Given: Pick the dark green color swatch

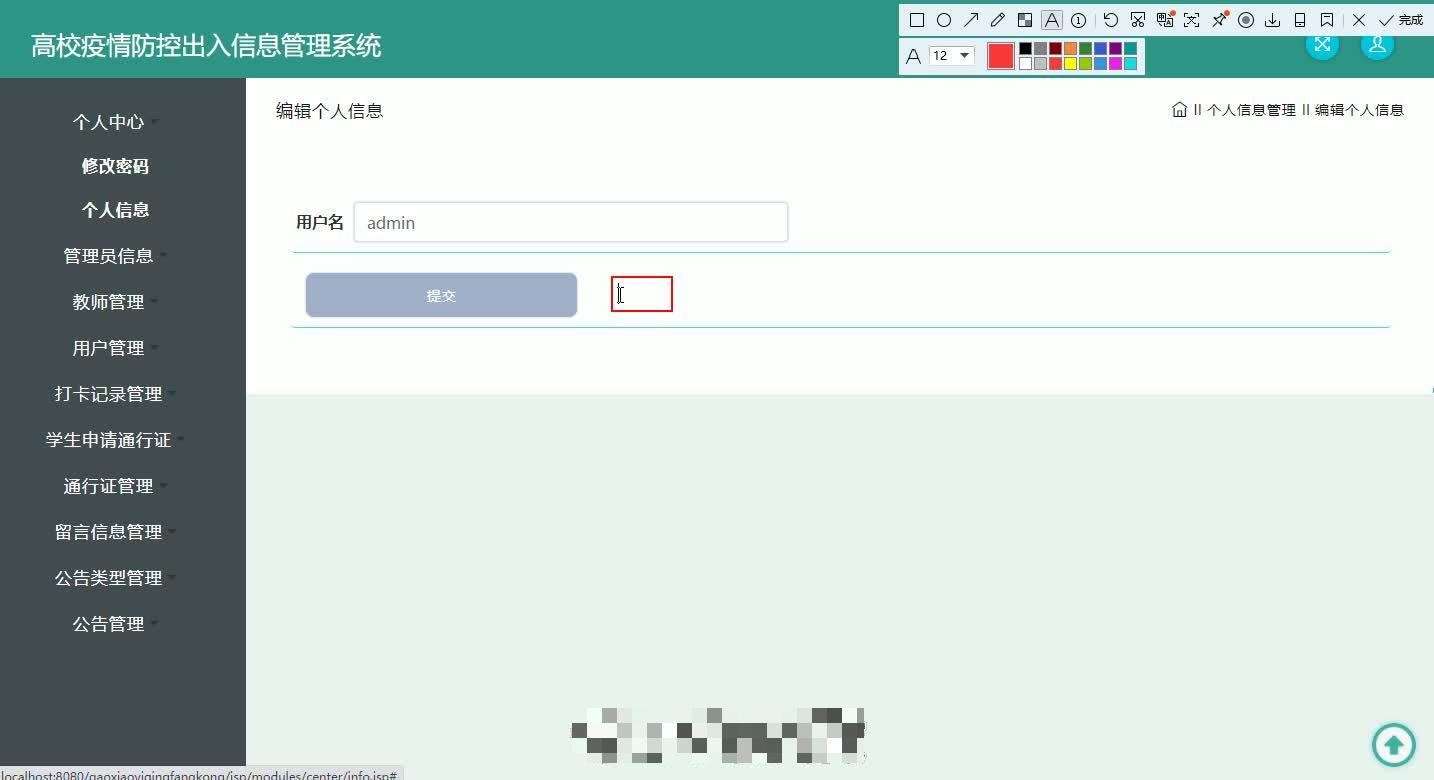Looking at the screenshot, I should pyautogui.click(x=1085, y=48).
